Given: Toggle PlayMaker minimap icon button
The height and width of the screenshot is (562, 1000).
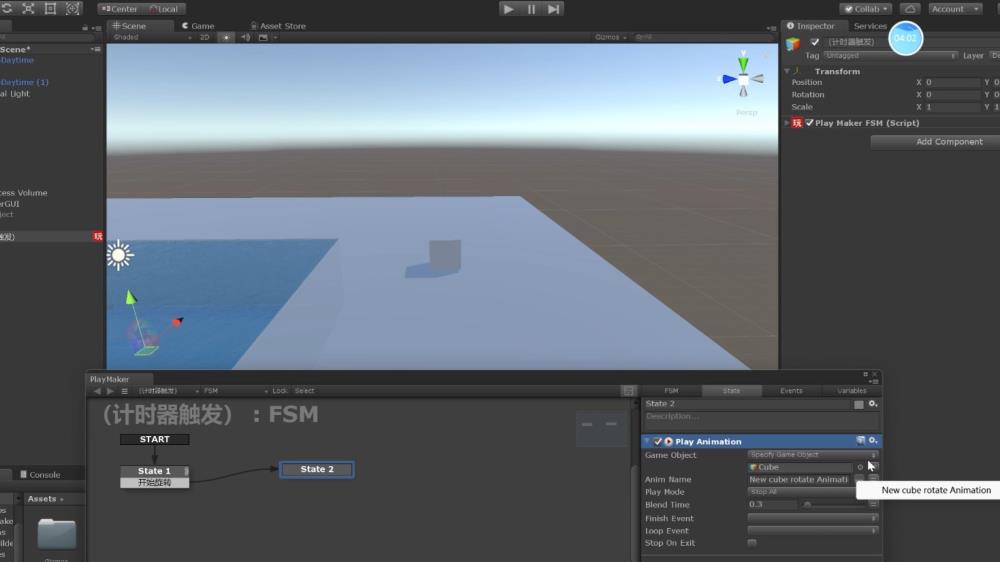Looking at the screenshot, I should click(628, 391).
